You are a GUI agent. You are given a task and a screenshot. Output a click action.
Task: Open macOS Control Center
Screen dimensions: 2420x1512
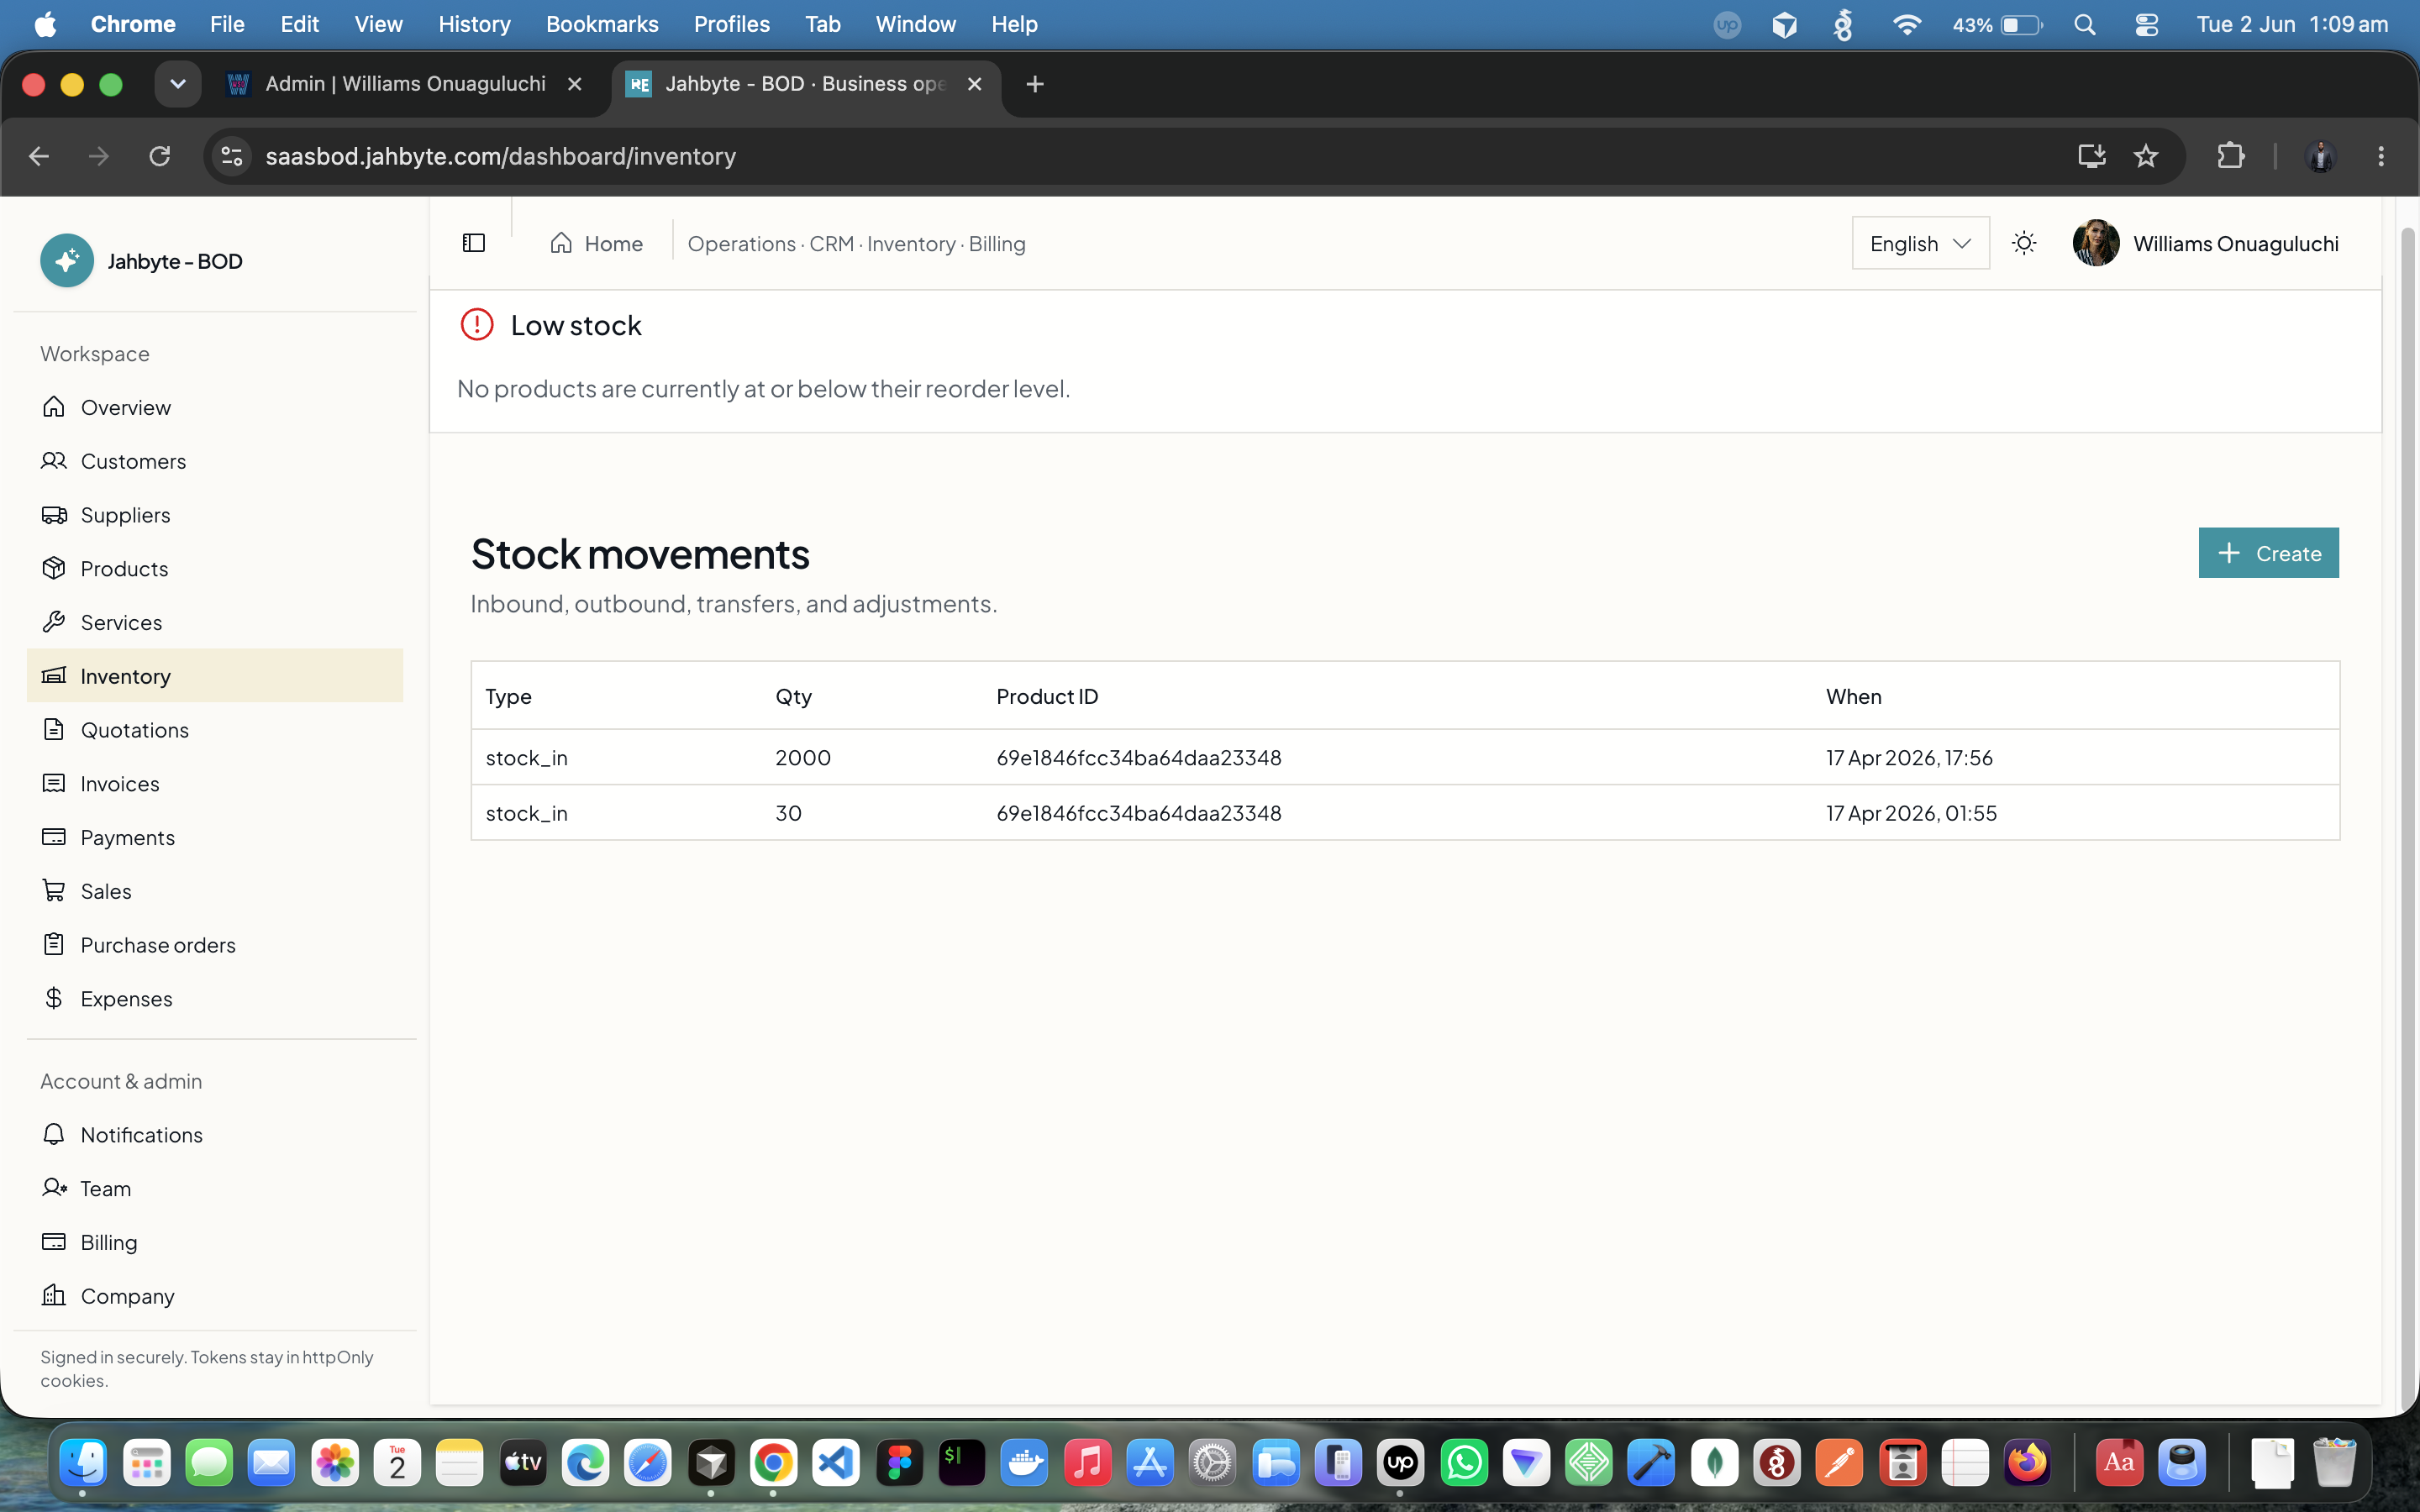2146,24
